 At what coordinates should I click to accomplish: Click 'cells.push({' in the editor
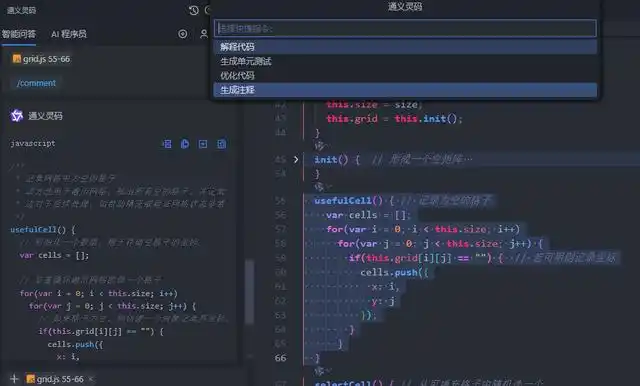[x=394, y=272]
